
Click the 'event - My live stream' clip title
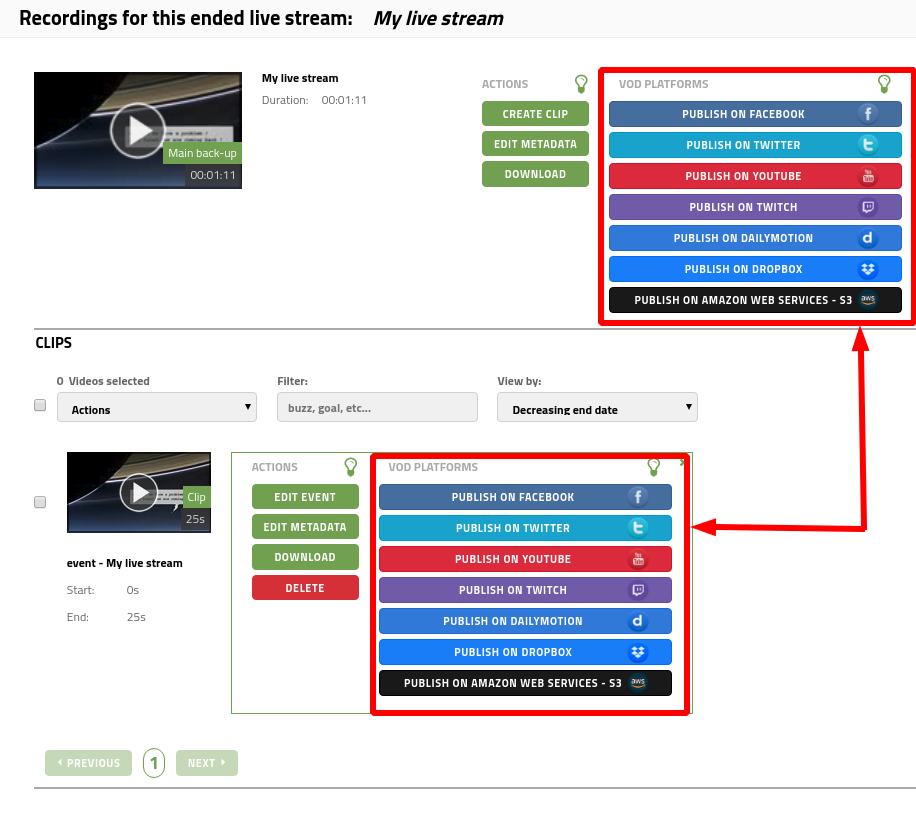124,563
